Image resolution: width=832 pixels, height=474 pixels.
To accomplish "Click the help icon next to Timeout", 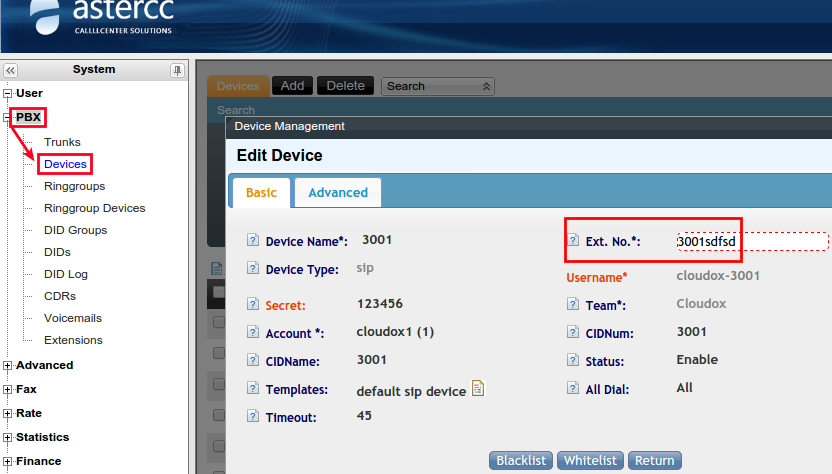I will pos(253,418).
